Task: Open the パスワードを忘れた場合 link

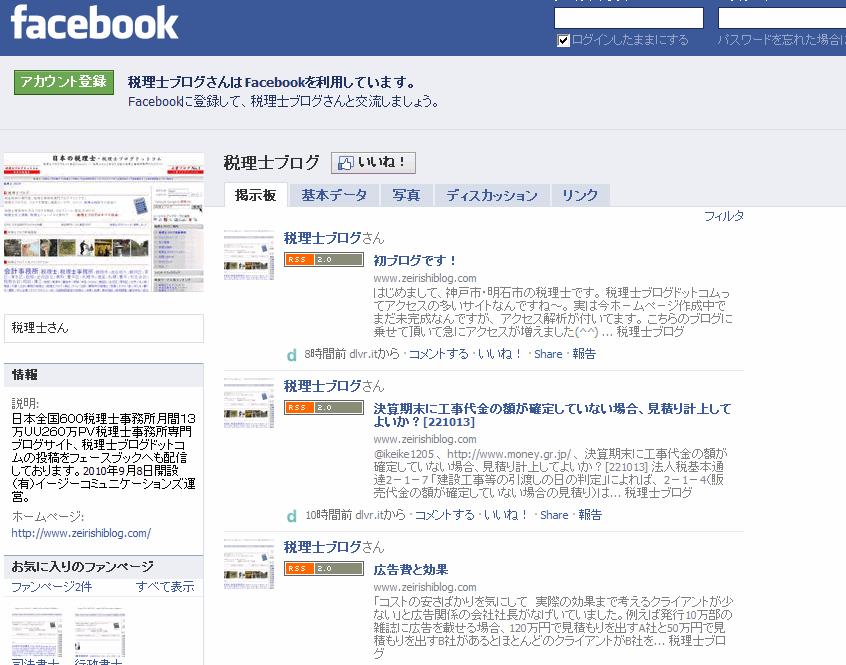Action: tap(781, 40)
